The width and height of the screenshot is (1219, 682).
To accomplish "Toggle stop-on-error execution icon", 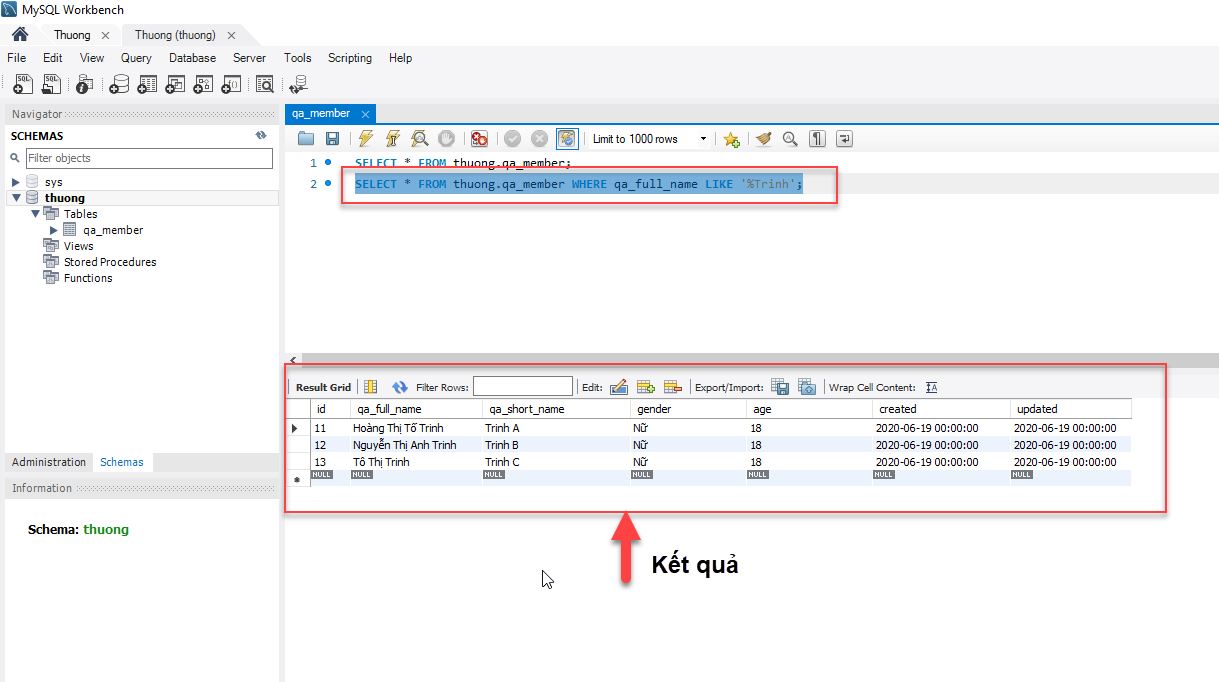I will pos(480,139).
